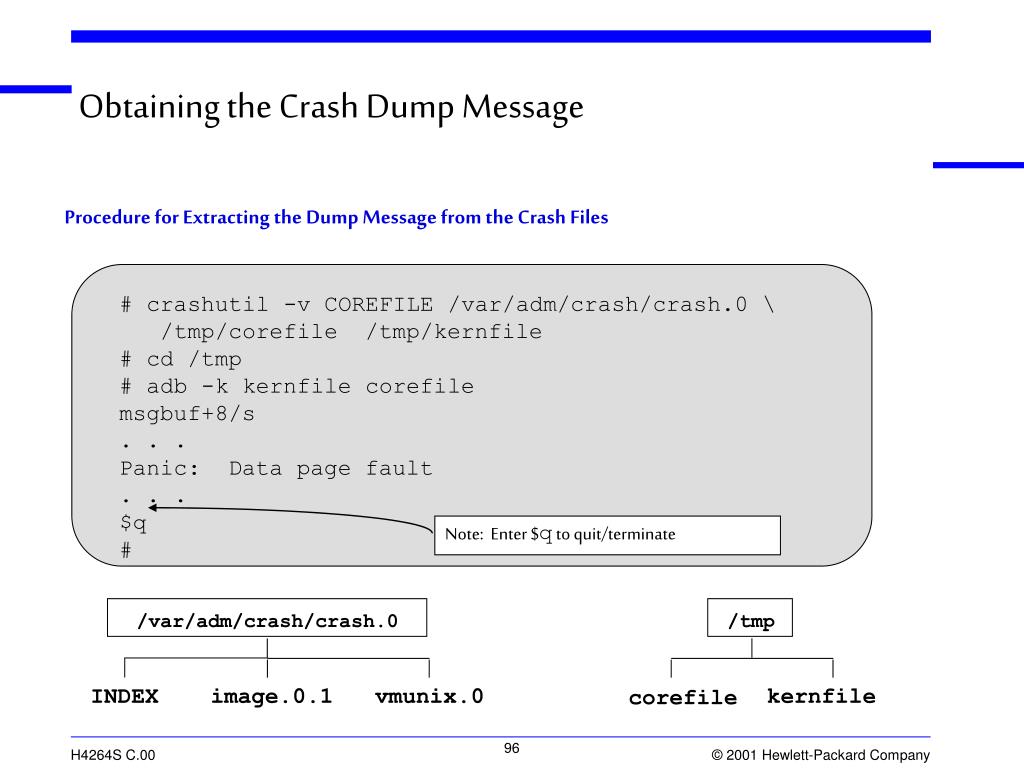Select the "# cd /tmp" command line
The height and width of the screenshot is (768, 1024).
click(181, 359)
